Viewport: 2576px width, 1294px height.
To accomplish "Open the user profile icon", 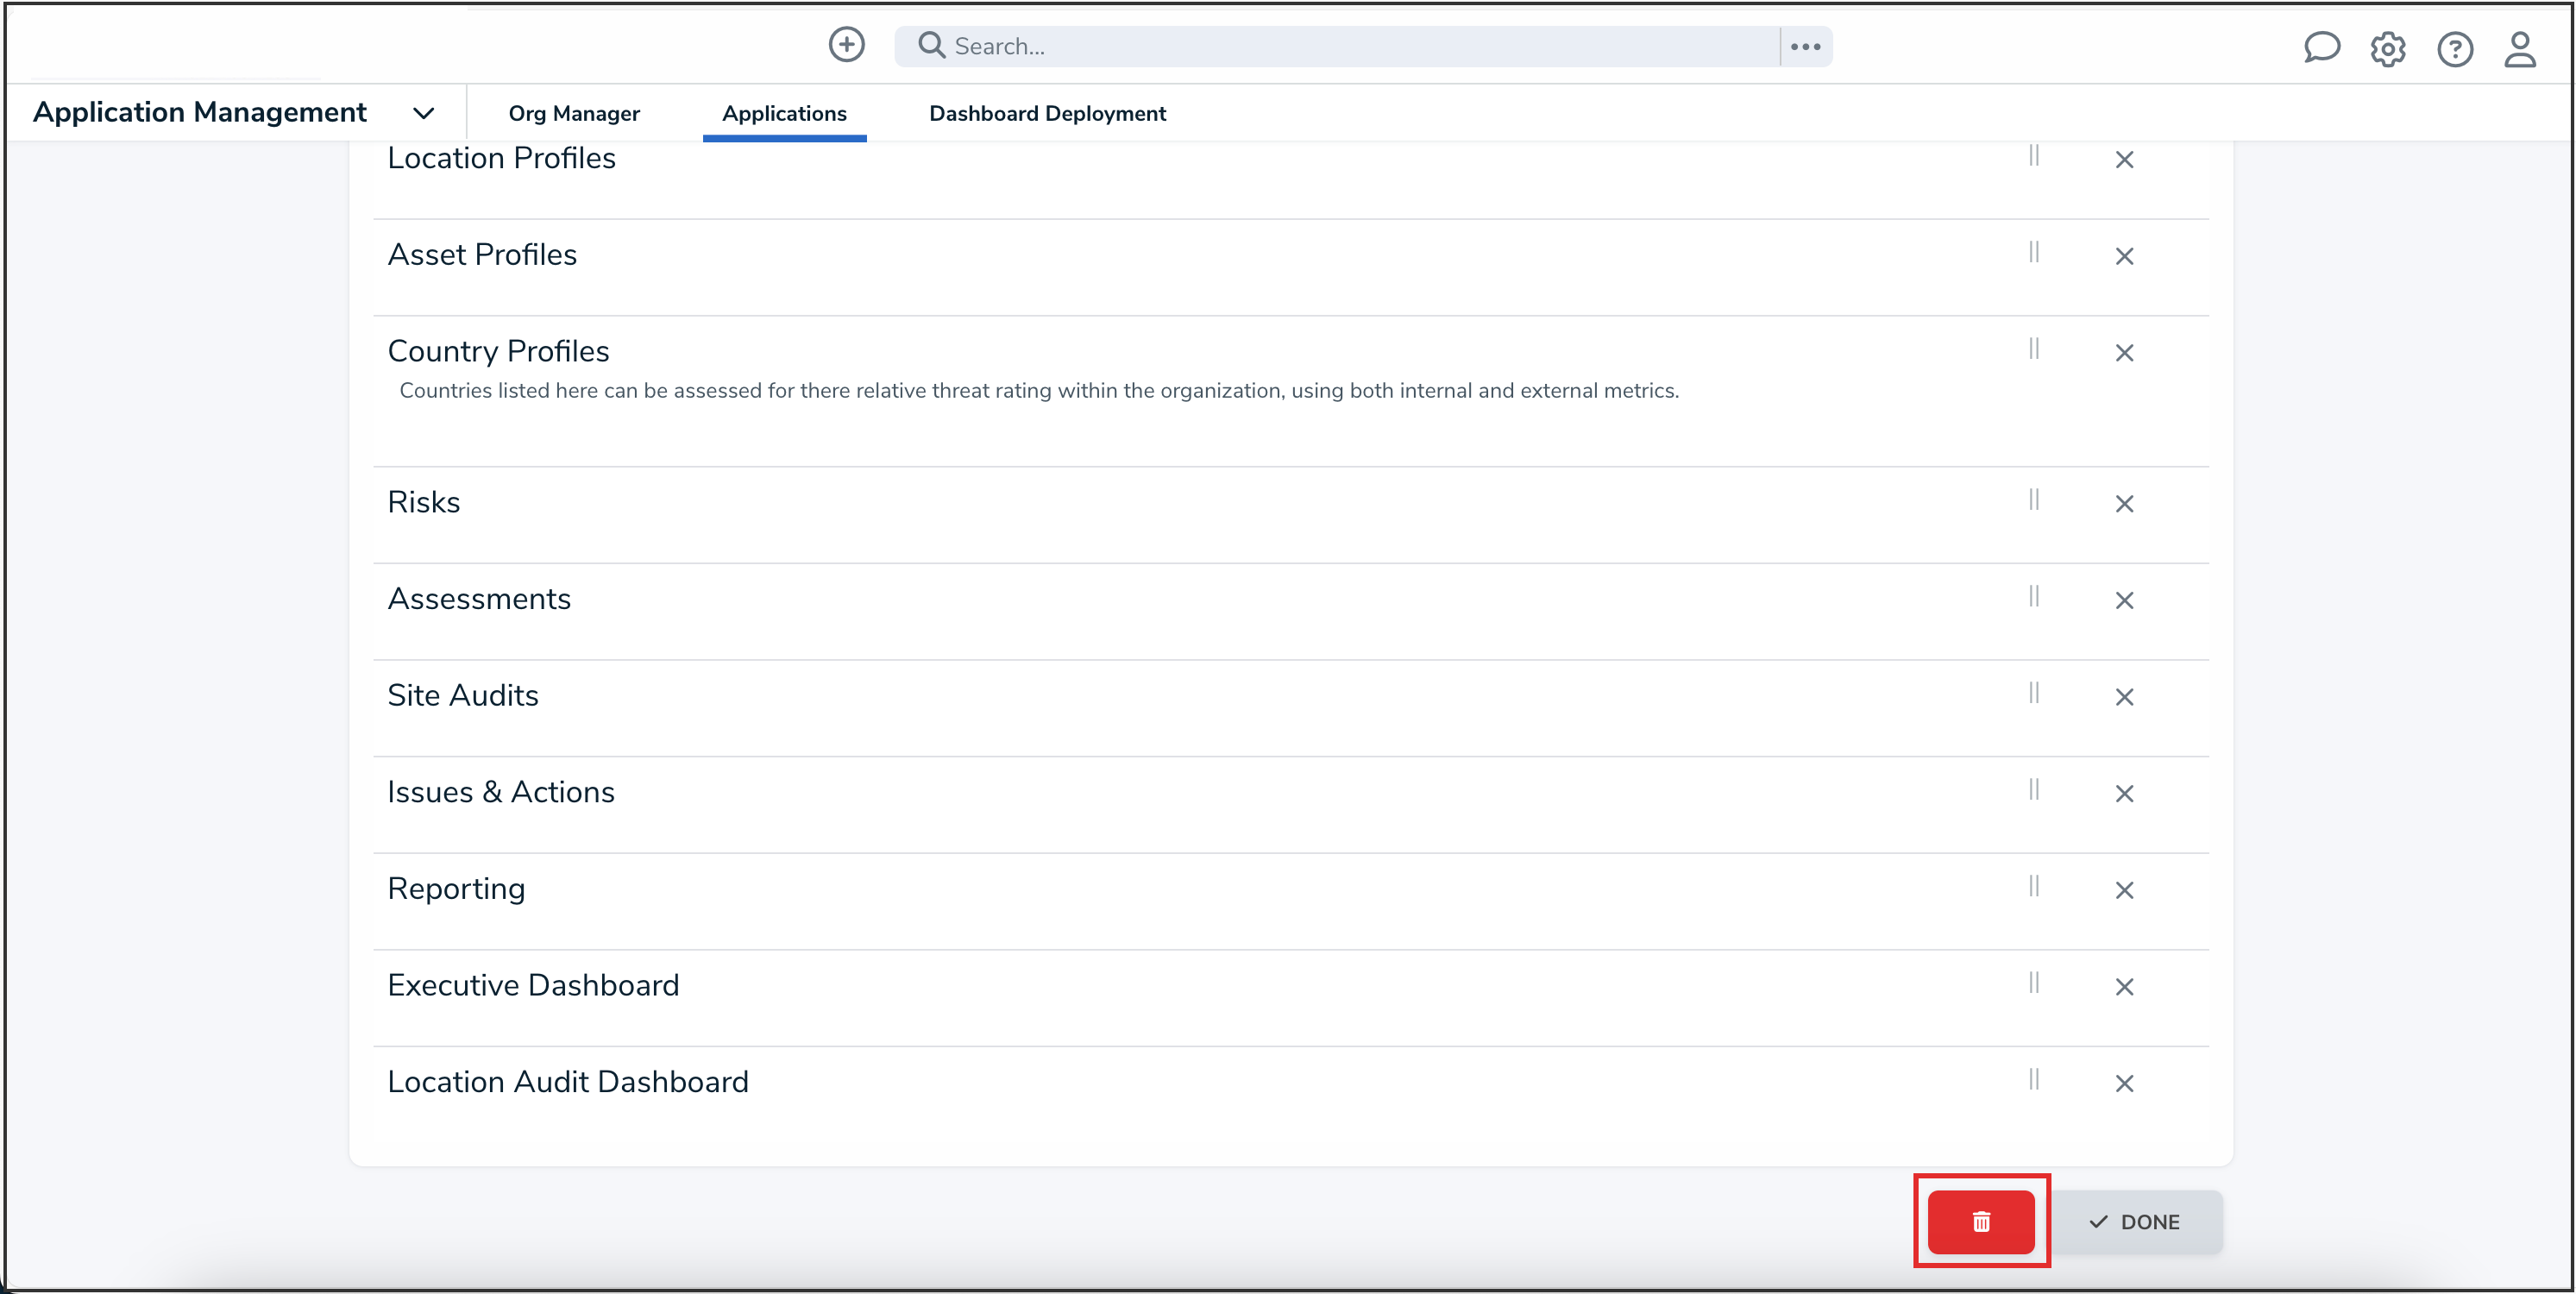I will coord(2519,49).
